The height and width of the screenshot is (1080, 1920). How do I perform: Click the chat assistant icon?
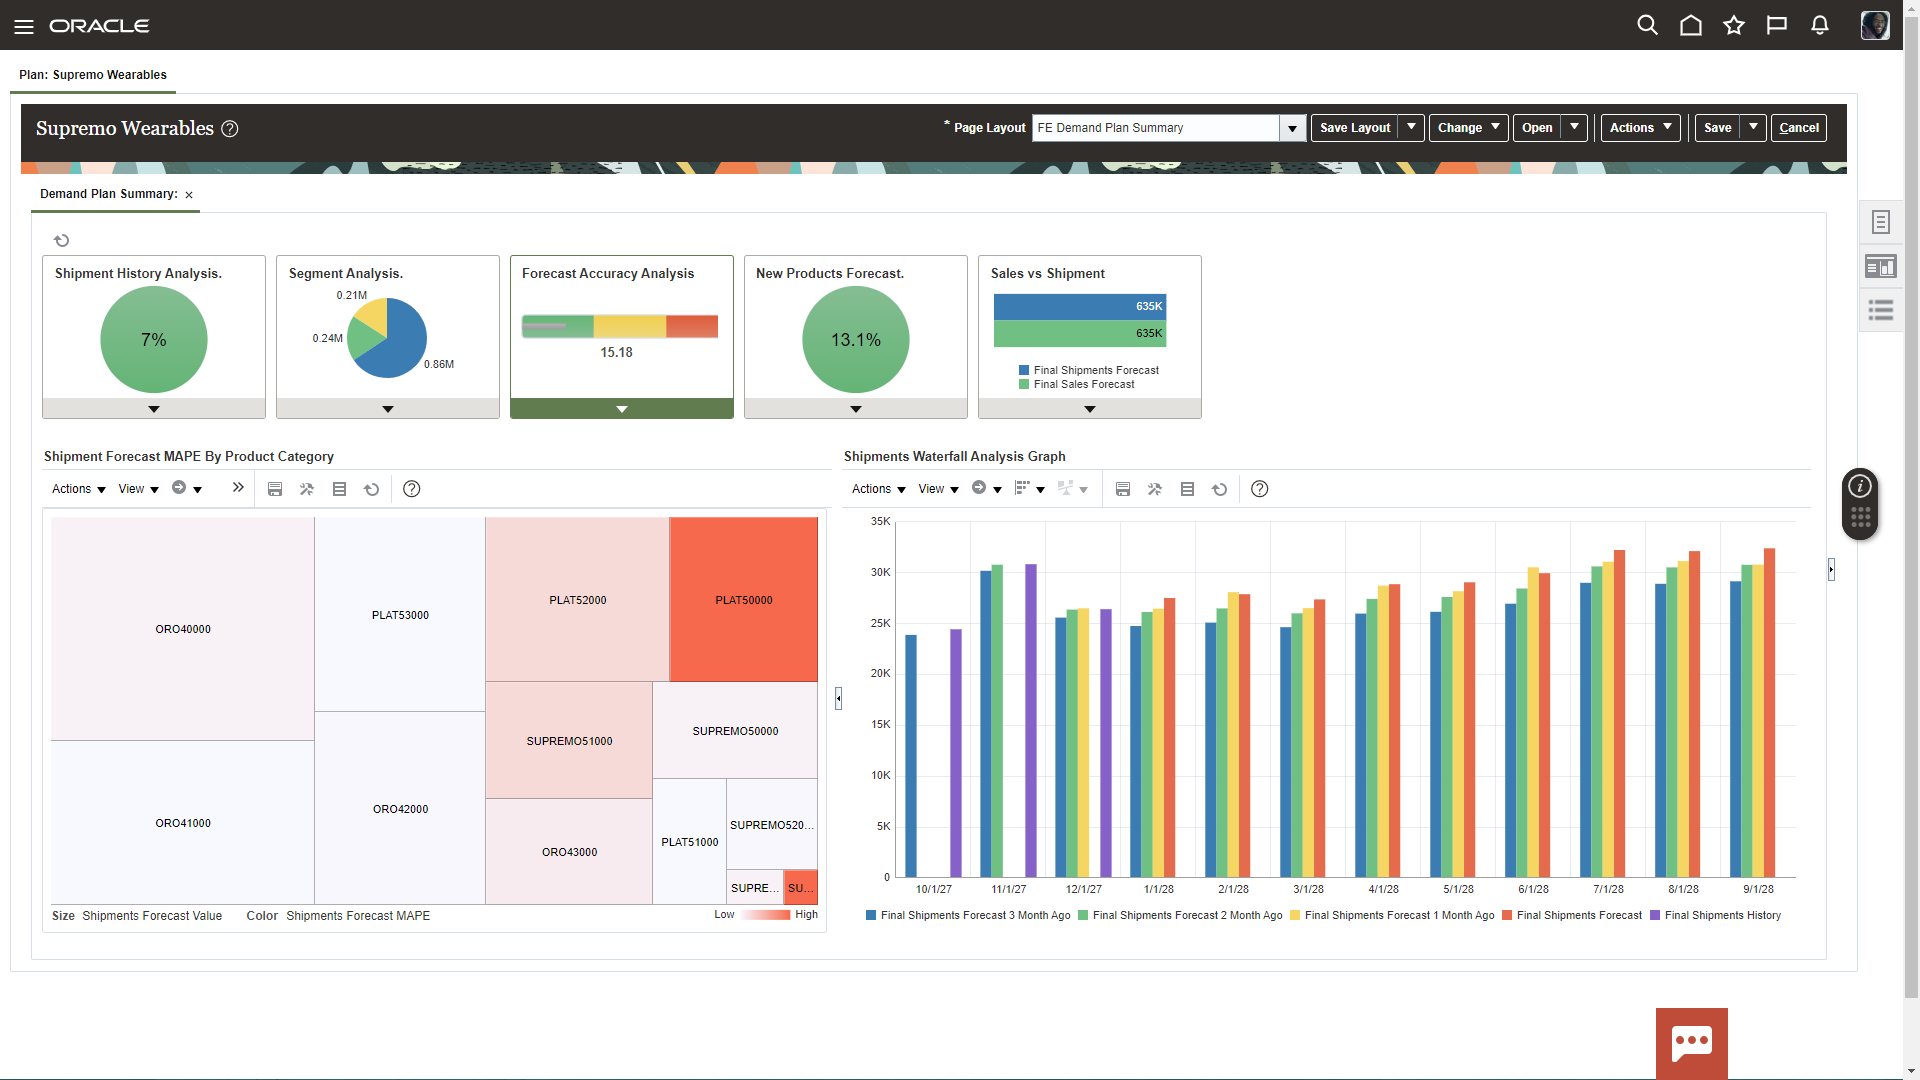click(x=1691, y=1042)
